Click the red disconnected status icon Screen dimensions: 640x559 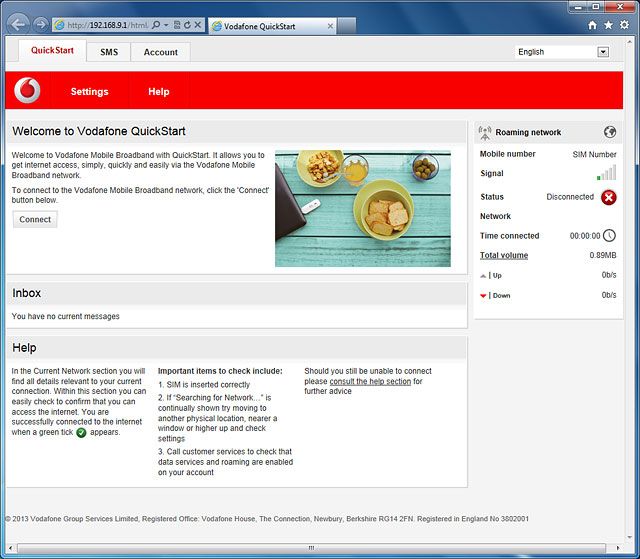tap(609, 197)
